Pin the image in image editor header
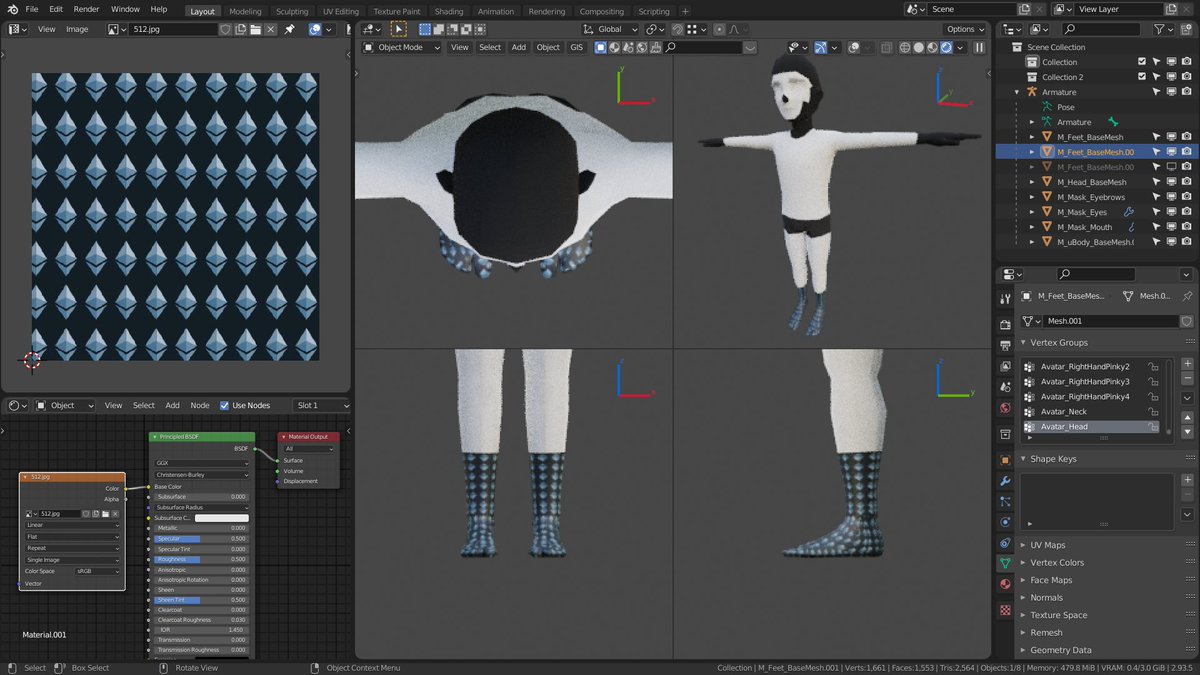The height and width of the screenshot is (675, 1200). 289,29
